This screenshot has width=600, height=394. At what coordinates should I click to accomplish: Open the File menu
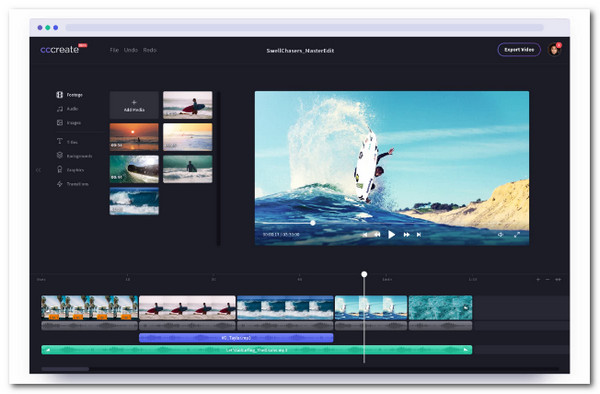tap(114, 50)
